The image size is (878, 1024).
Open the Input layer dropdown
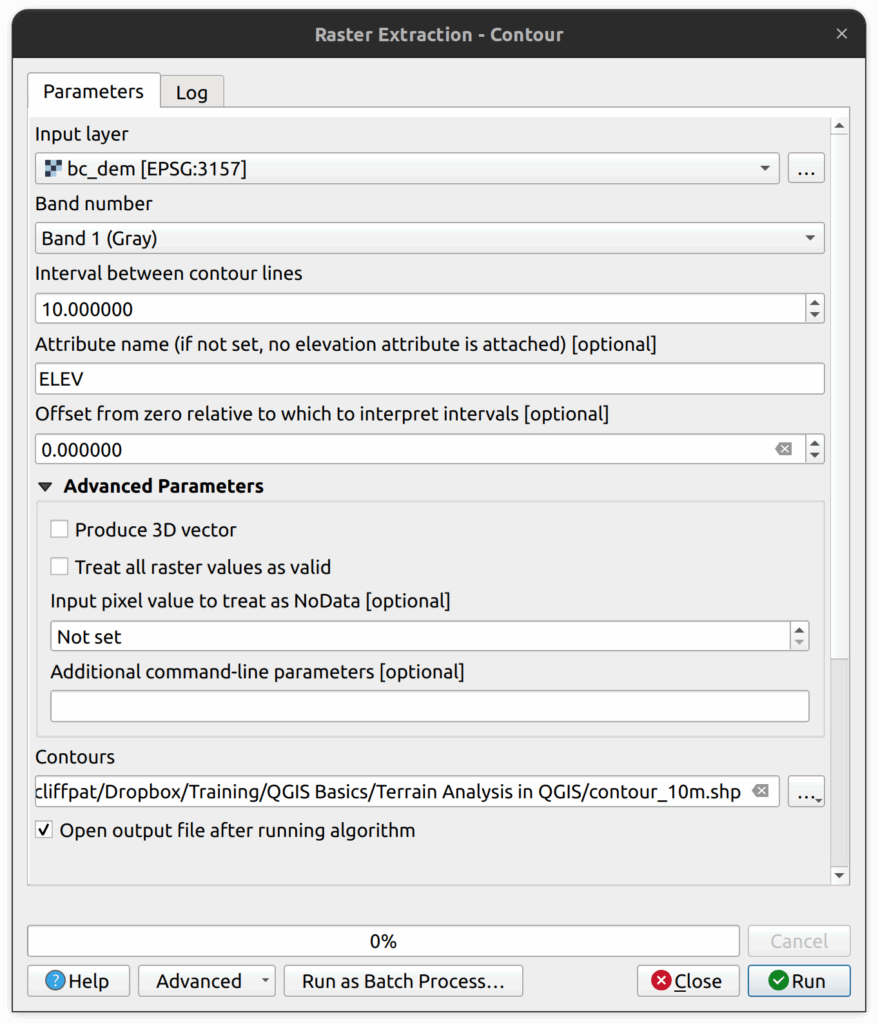pos(407,168)
